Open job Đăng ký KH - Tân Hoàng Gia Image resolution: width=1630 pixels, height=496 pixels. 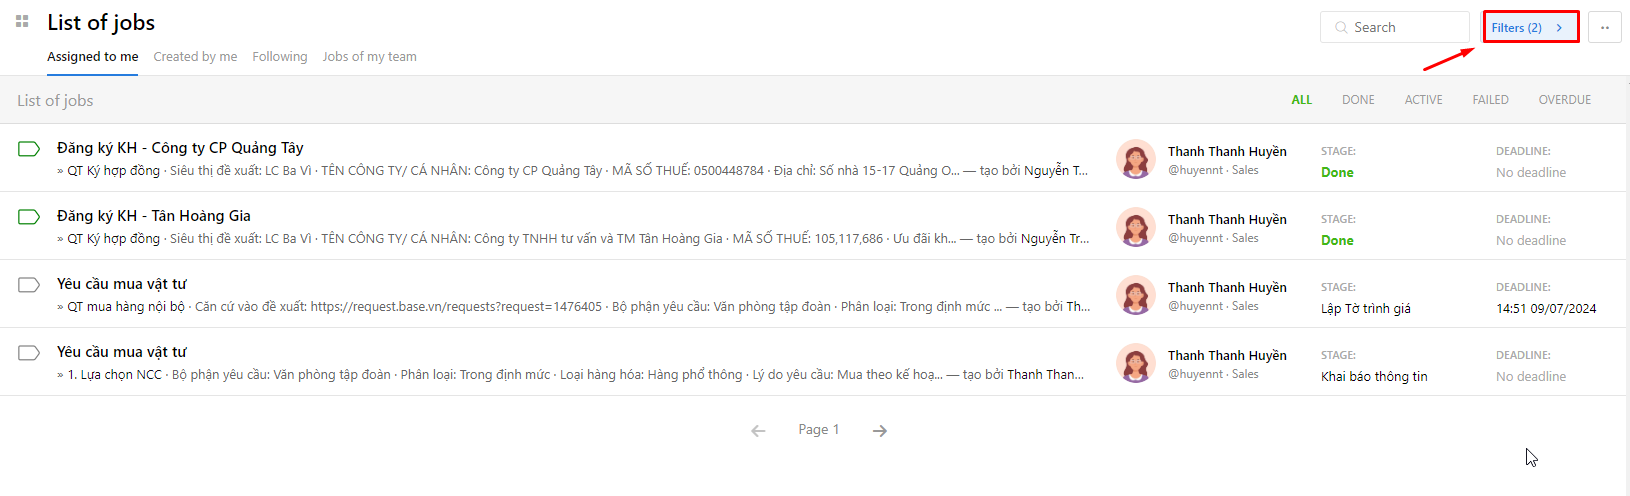click(x=154, y=216)
